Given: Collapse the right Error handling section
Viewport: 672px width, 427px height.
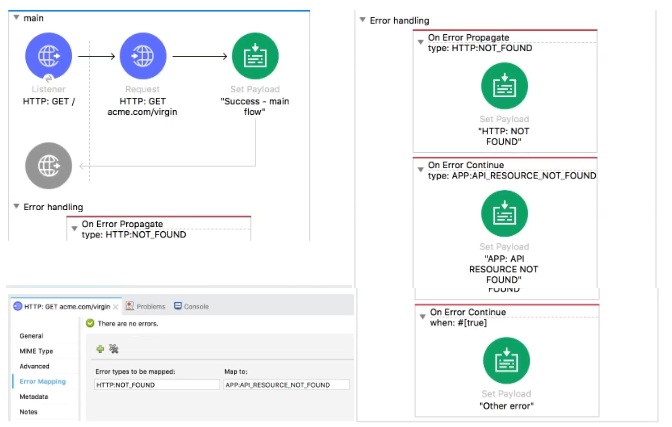Looking at the screenshot, I should pyautogui.click(x=362, y=21).
